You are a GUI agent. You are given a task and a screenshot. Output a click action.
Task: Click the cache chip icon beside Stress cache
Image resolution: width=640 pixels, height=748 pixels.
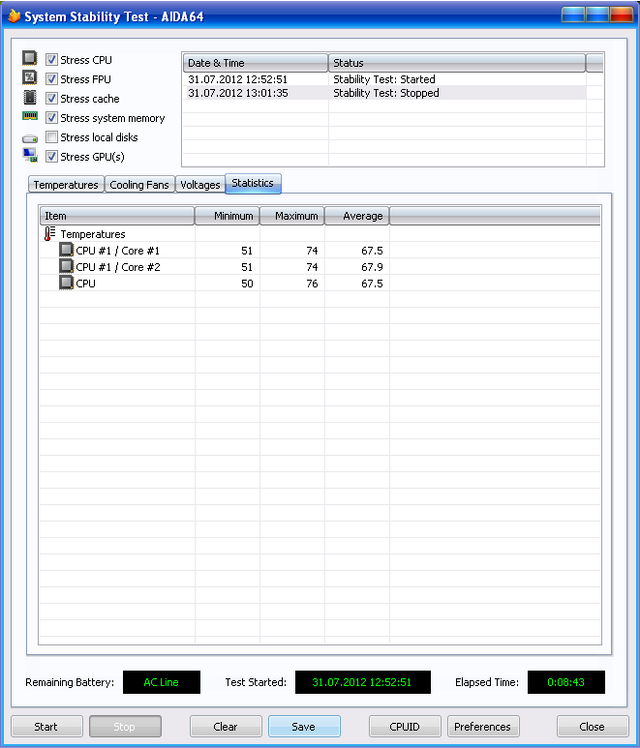point(30,98)
